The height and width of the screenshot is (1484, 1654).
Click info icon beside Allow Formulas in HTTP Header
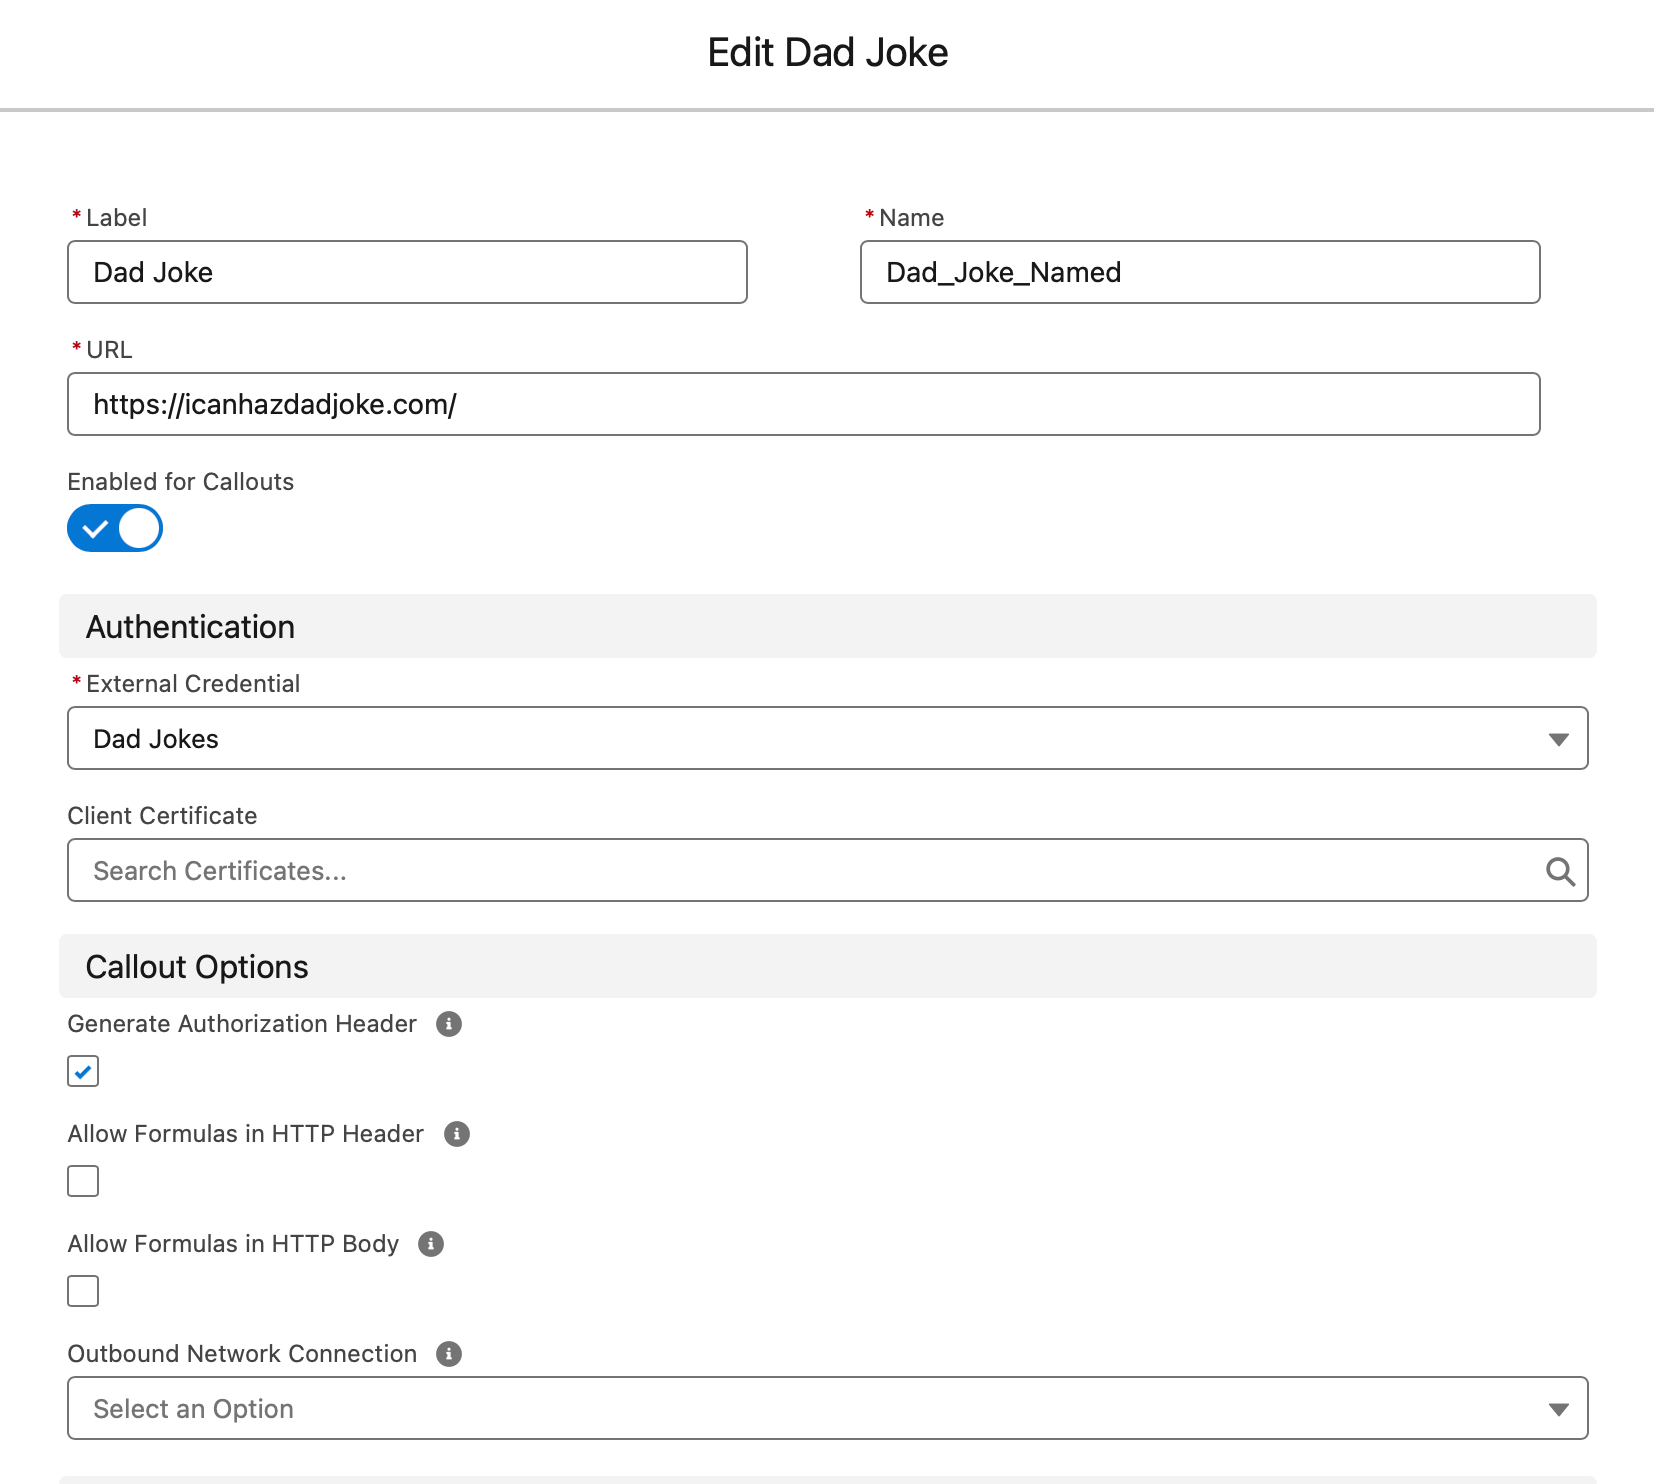click(457, 1134)
